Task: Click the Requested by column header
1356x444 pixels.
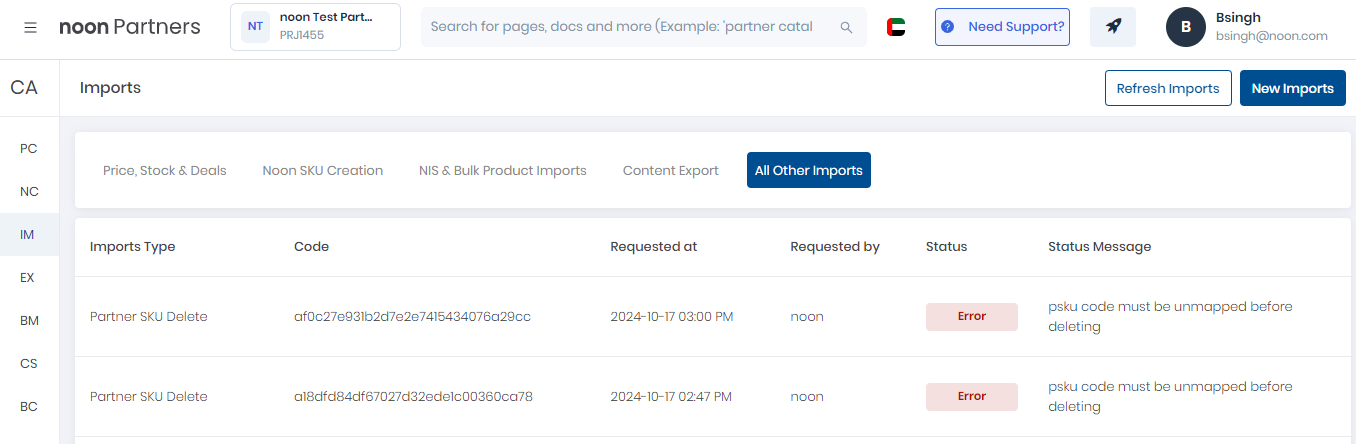Action: [x=835, y=246]
